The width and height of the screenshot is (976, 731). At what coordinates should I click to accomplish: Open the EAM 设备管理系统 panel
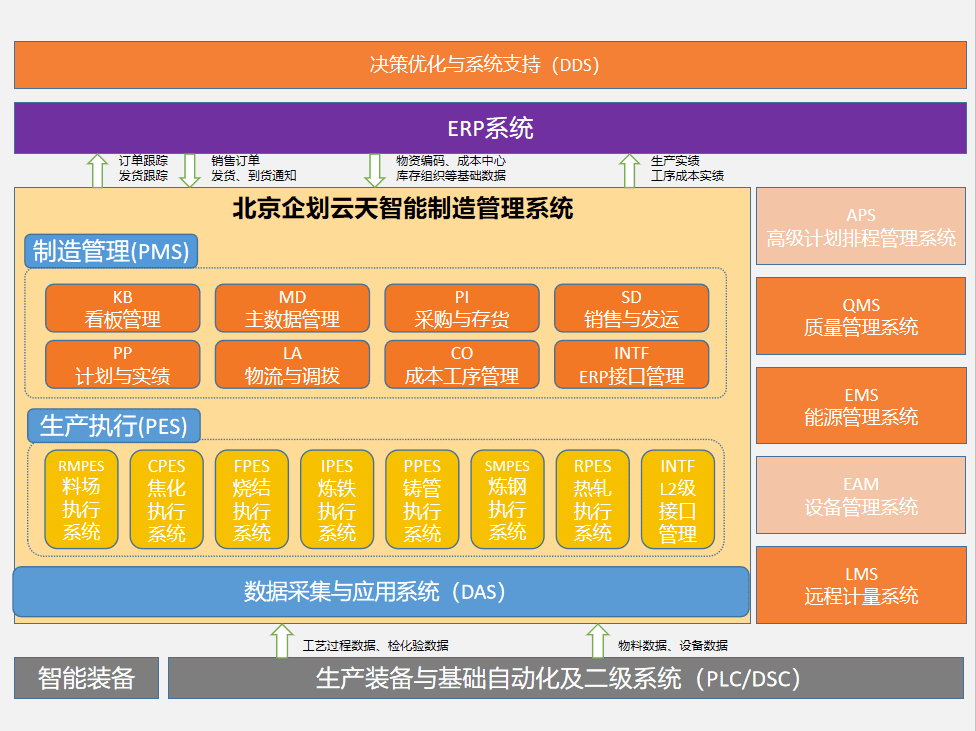click(x=861, y=495)
